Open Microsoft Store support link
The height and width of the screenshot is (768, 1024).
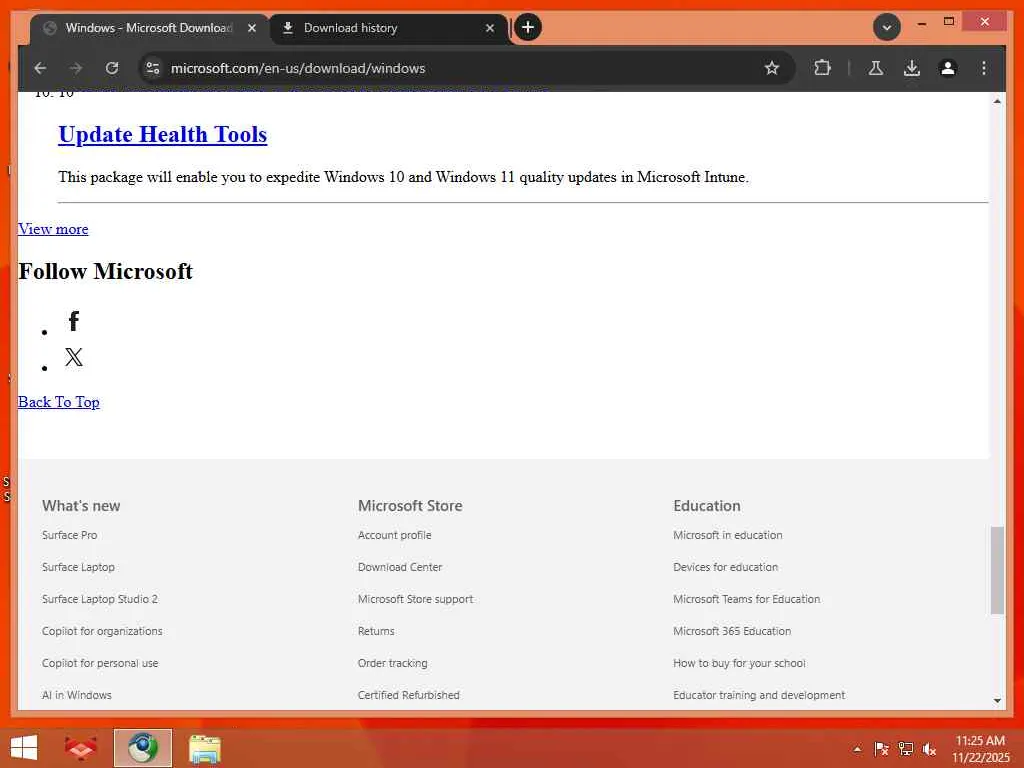415,599
